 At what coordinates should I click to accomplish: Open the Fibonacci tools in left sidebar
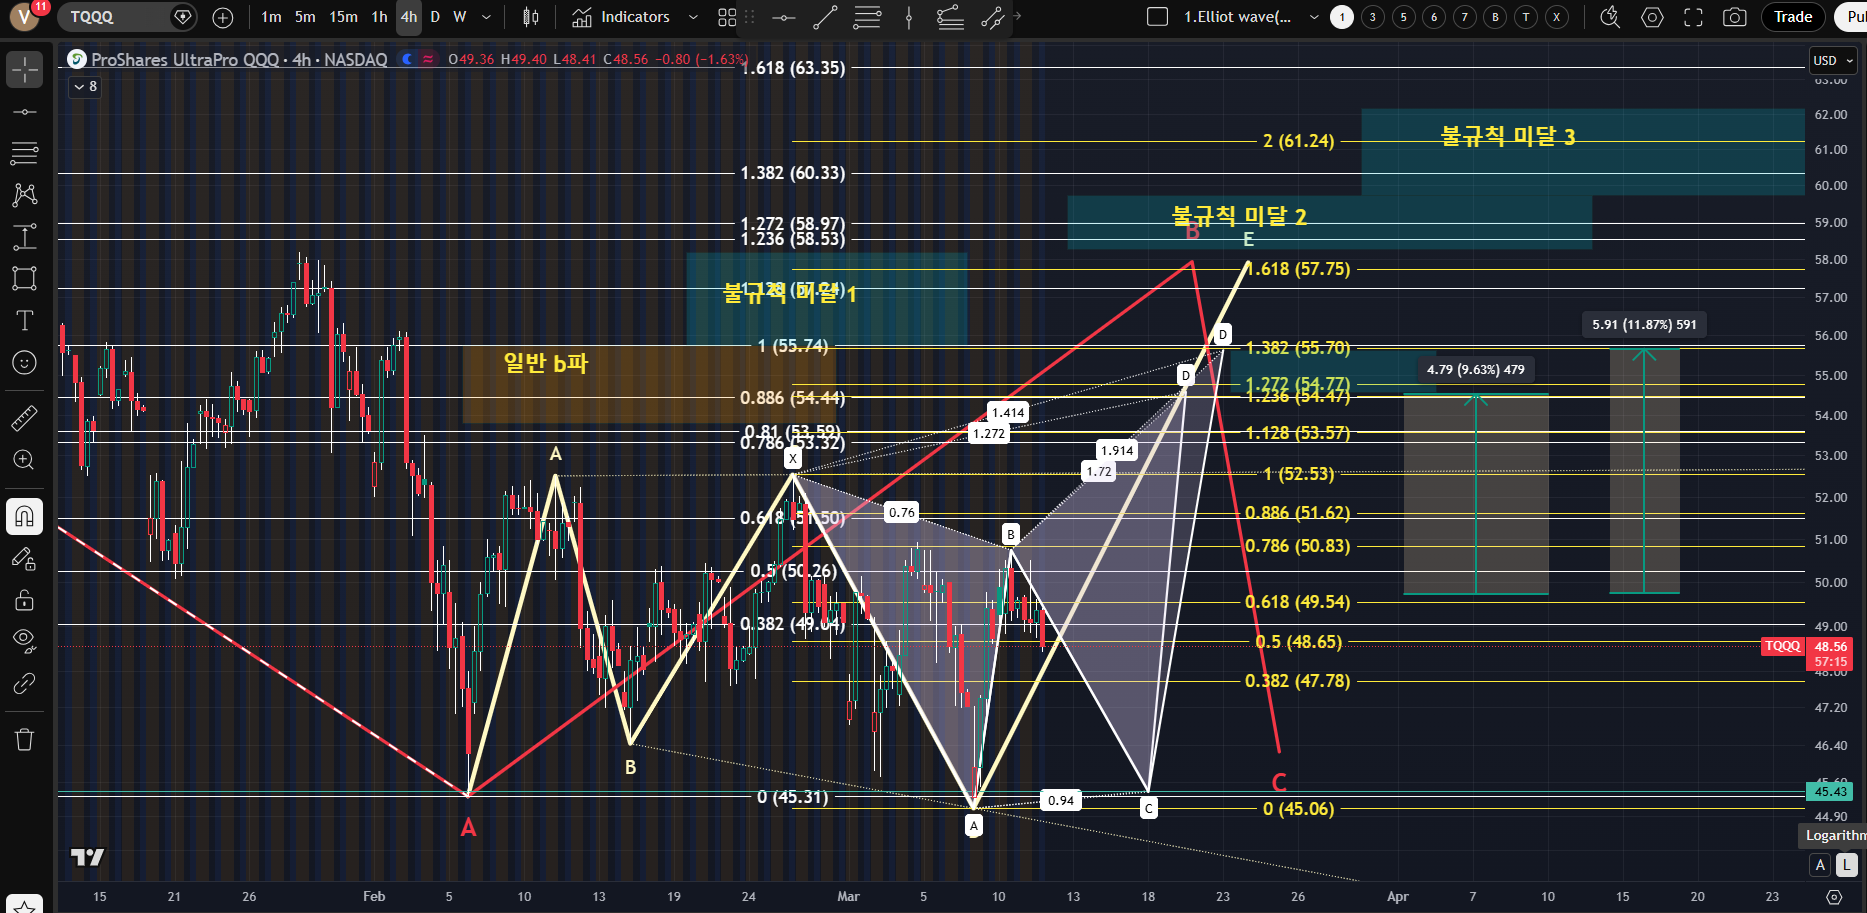click(x=24, y=153)
